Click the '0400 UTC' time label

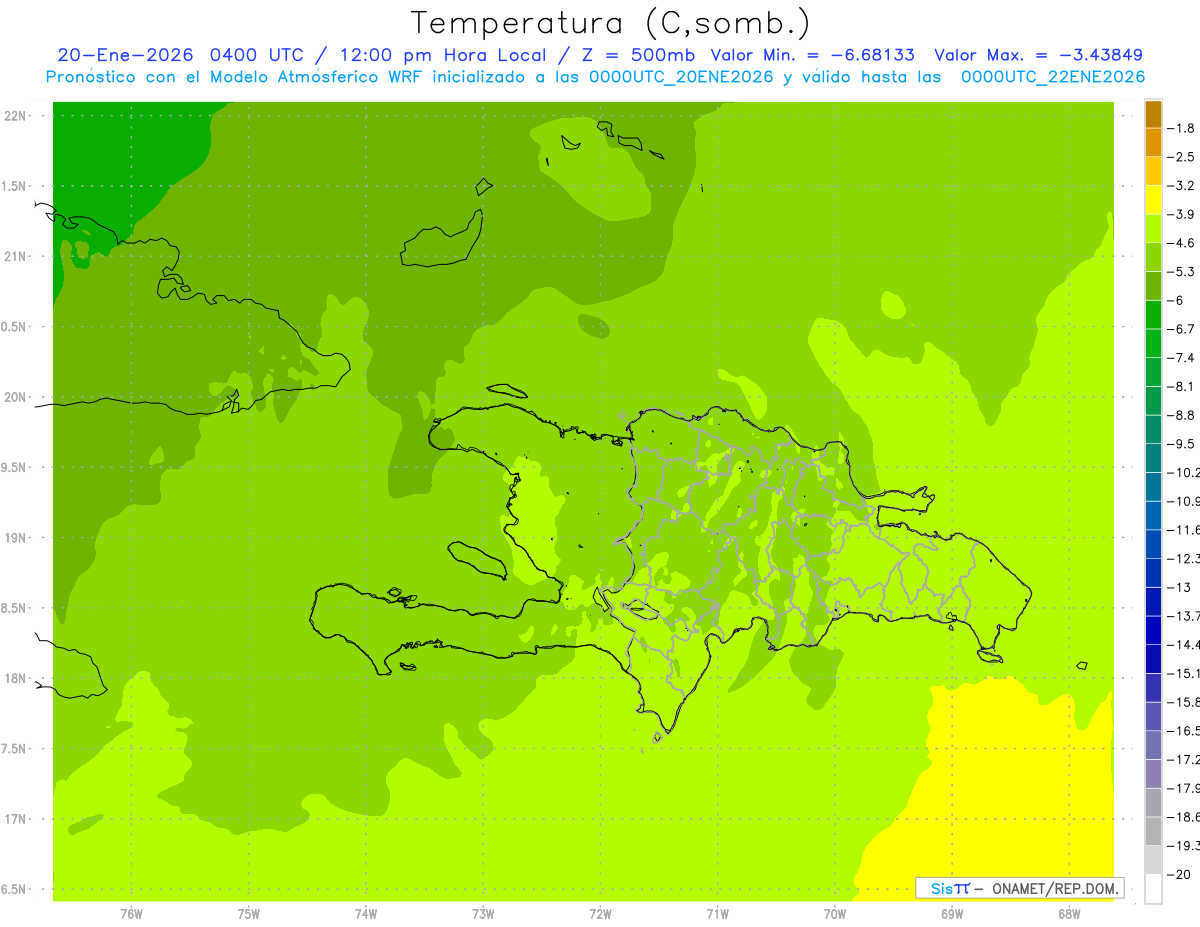(x=257, y=55)
